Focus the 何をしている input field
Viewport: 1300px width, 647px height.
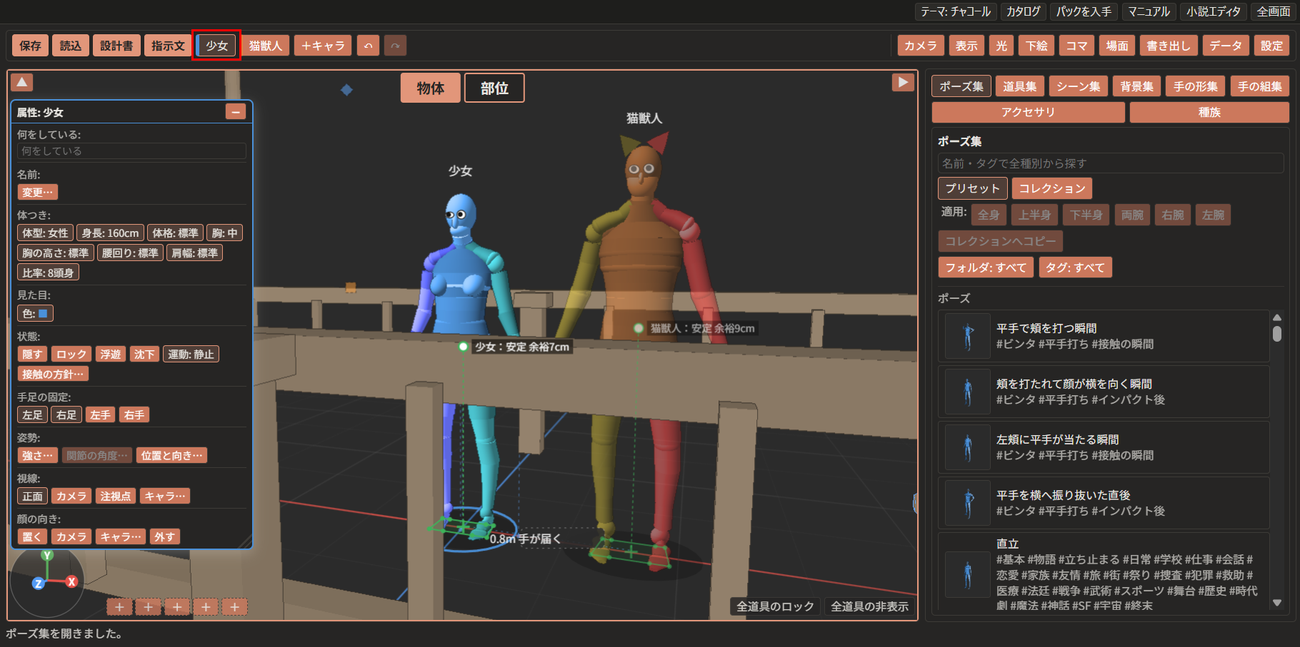tap(132, 151)
